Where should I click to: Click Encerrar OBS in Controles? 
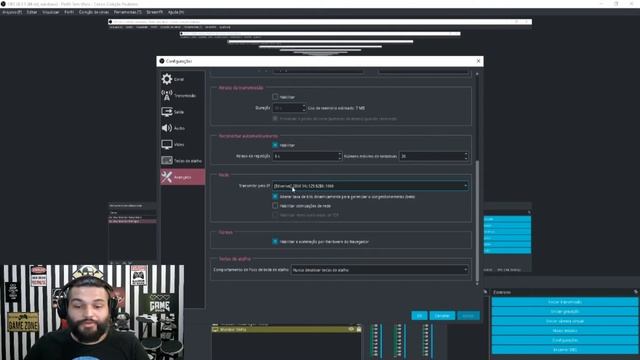click(564, 350)
